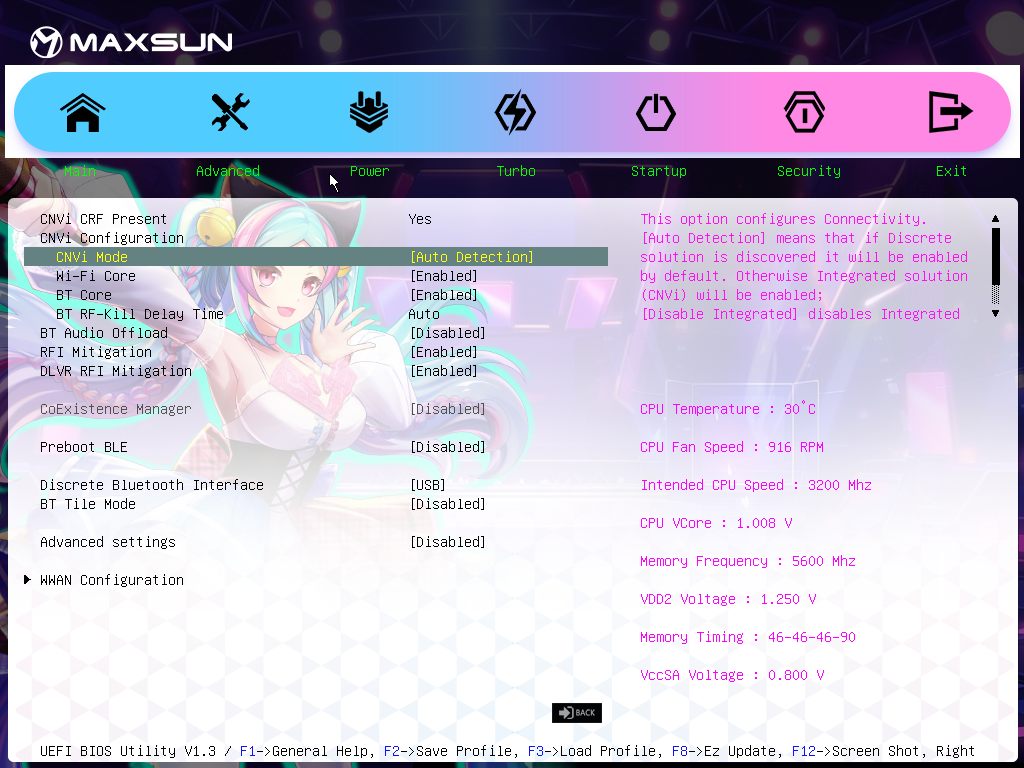Click the help text scrollbar thumb

coord(995,256)
